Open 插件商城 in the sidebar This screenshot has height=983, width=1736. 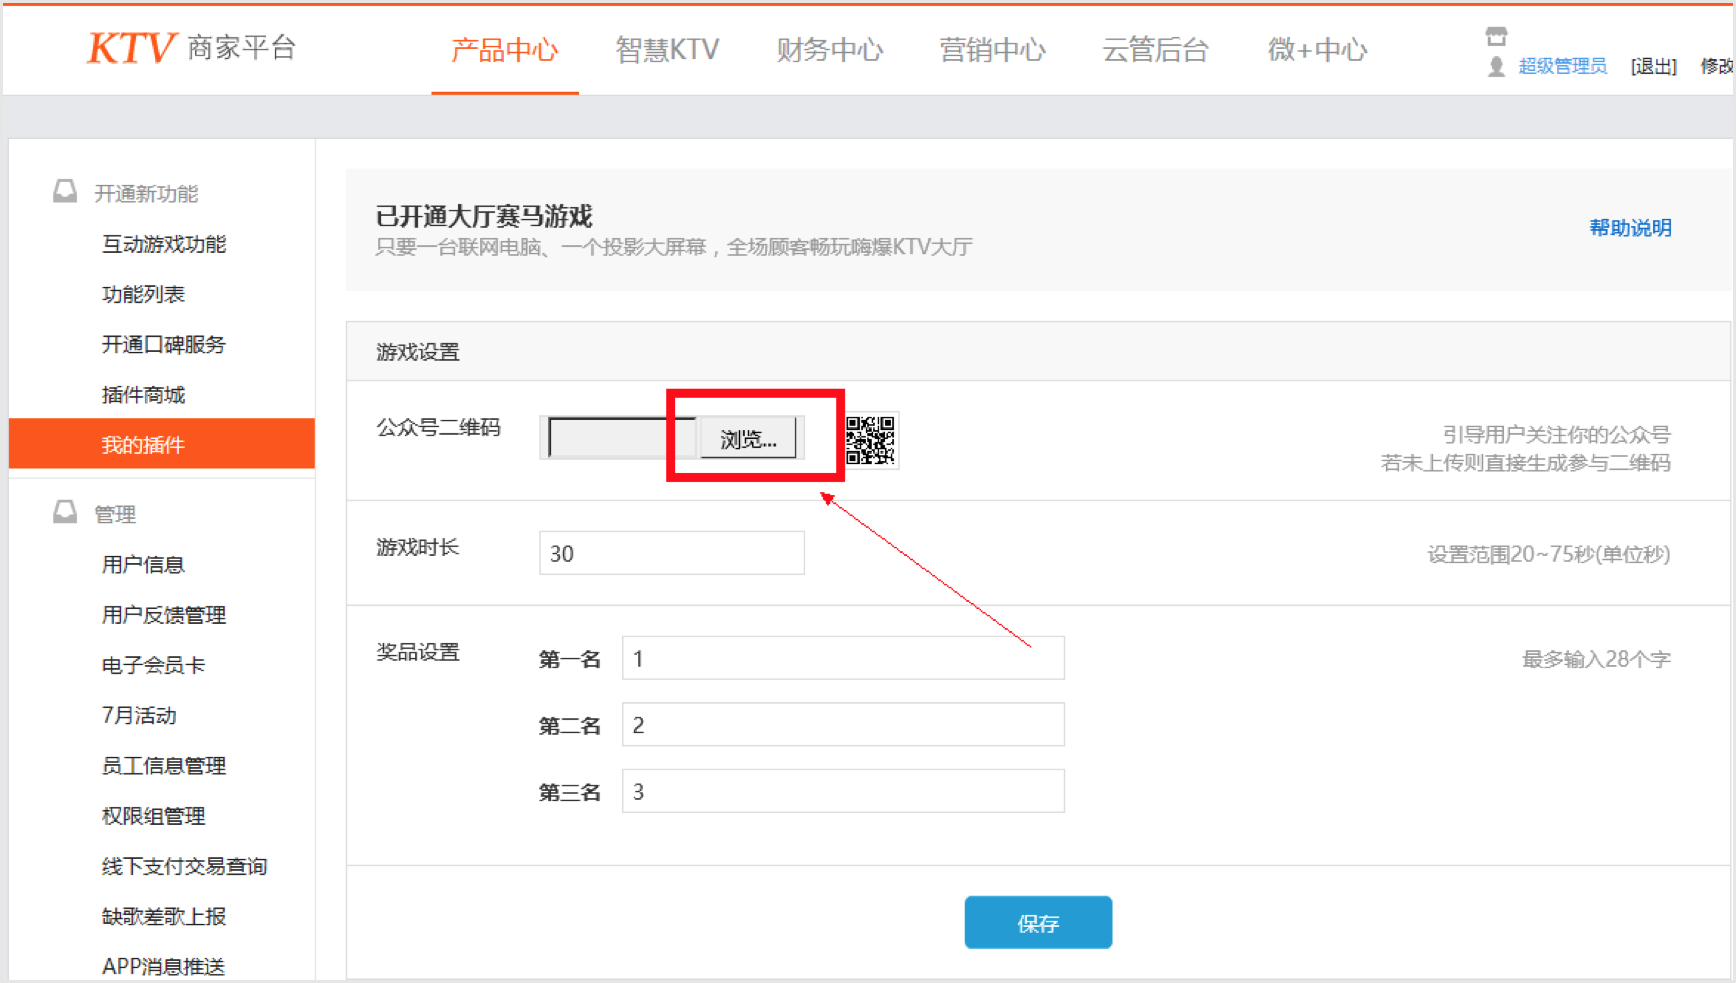(143, 395)
